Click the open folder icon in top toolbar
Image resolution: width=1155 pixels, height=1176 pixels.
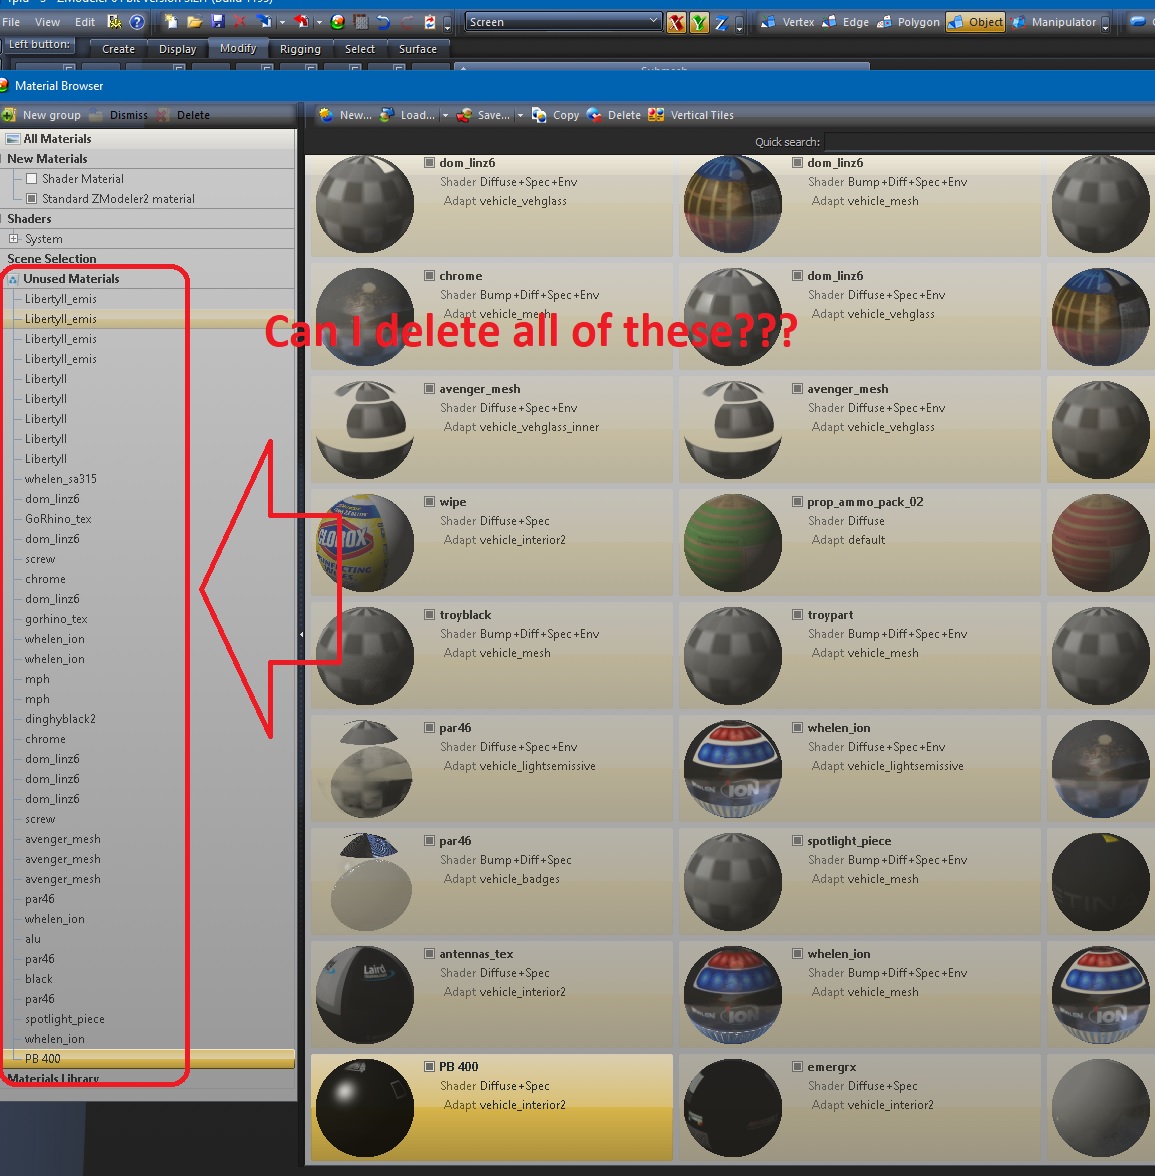point(194,21)
